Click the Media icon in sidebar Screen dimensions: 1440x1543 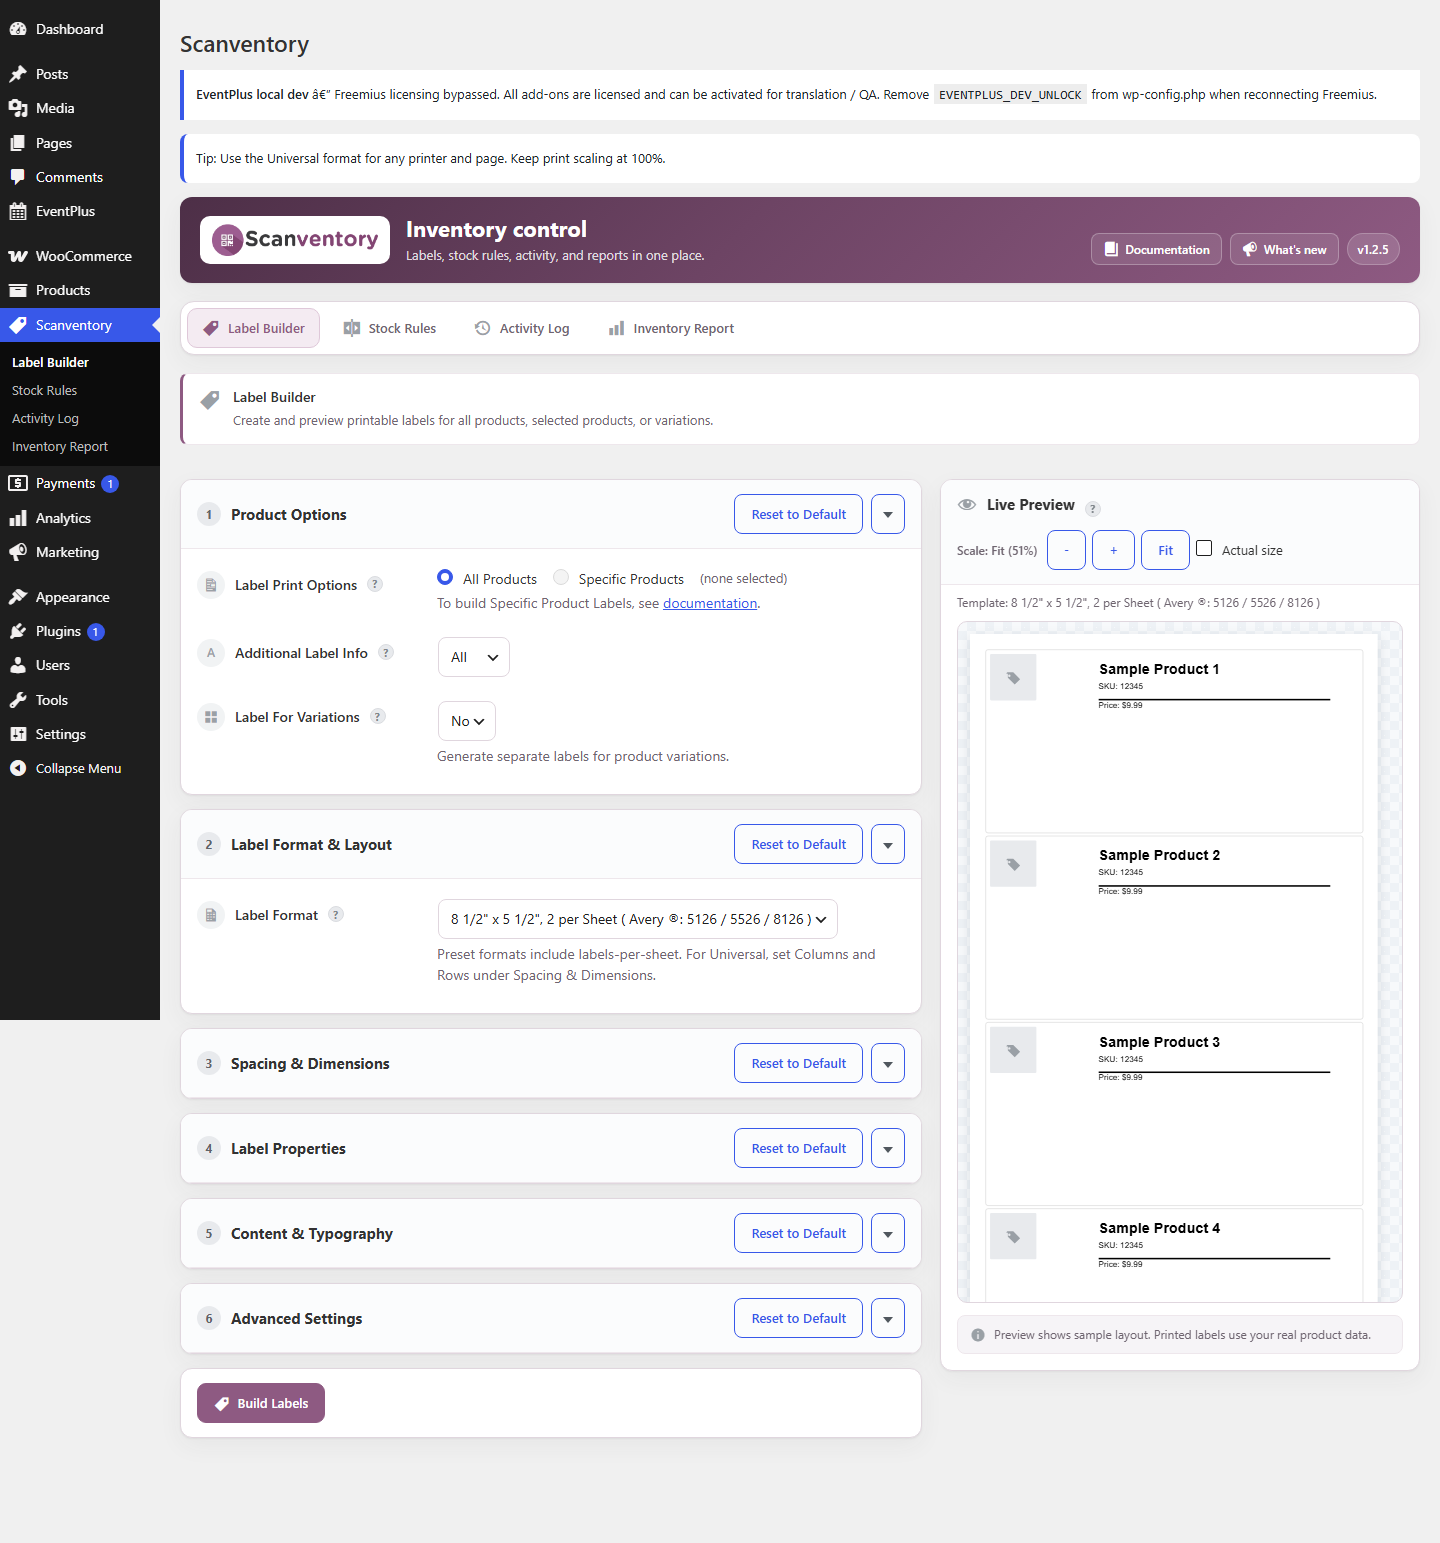point(18,108)
